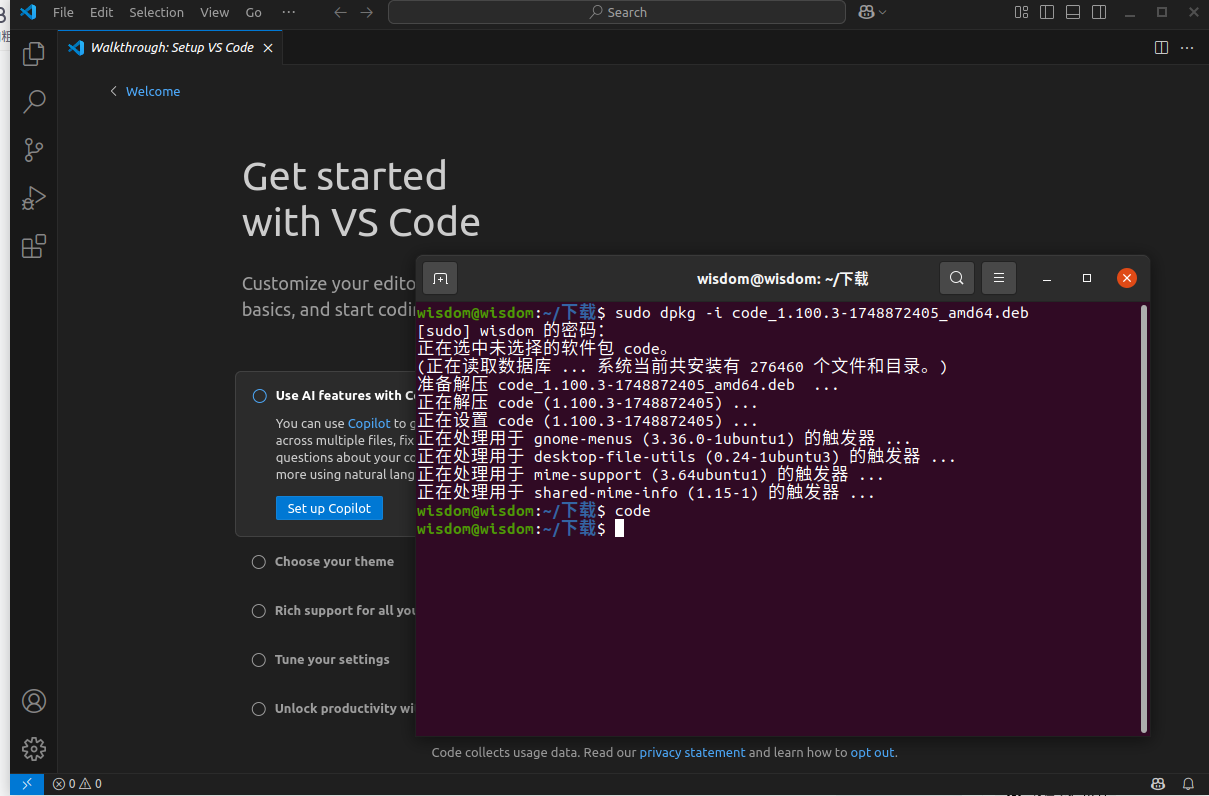Toggle the Primary Side Bar
The width and height of the screenshot is (1209, 796).
1047,12
